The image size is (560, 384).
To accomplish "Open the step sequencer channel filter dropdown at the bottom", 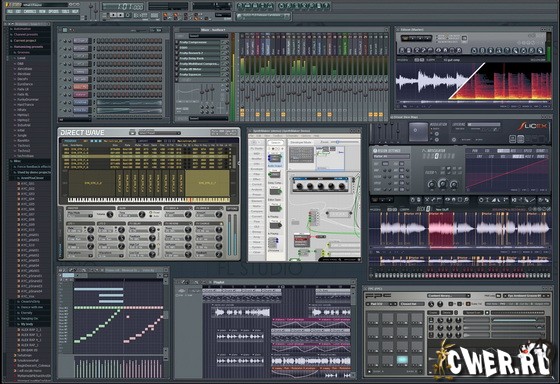I will click(75, 120).
